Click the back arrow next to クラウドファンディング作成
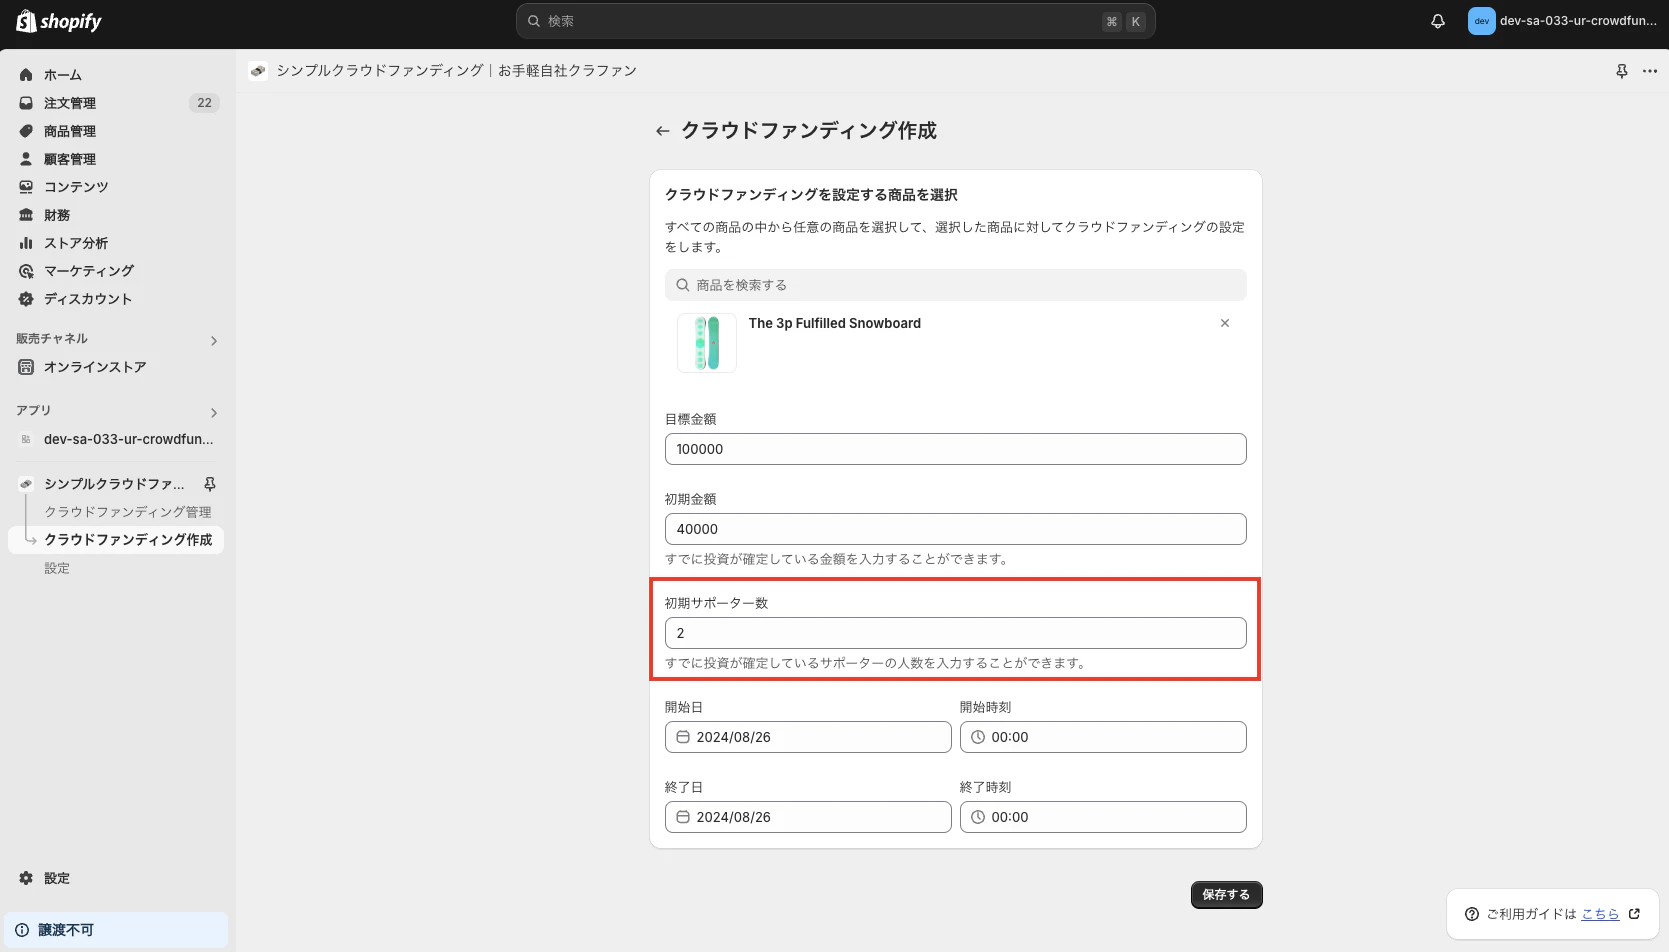Screen dimensions: 1669x952 pos(662,131)
